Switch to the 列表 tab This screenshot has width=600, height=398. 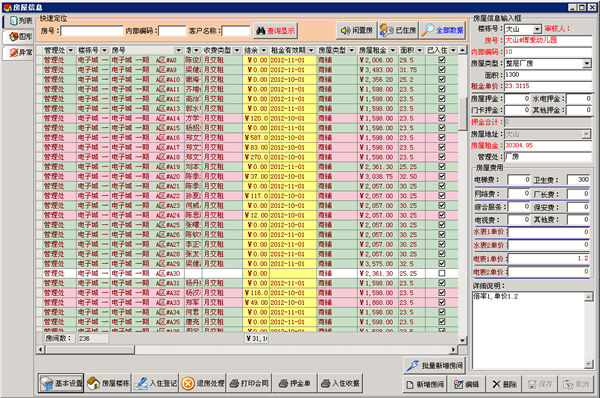pos(19,21)
